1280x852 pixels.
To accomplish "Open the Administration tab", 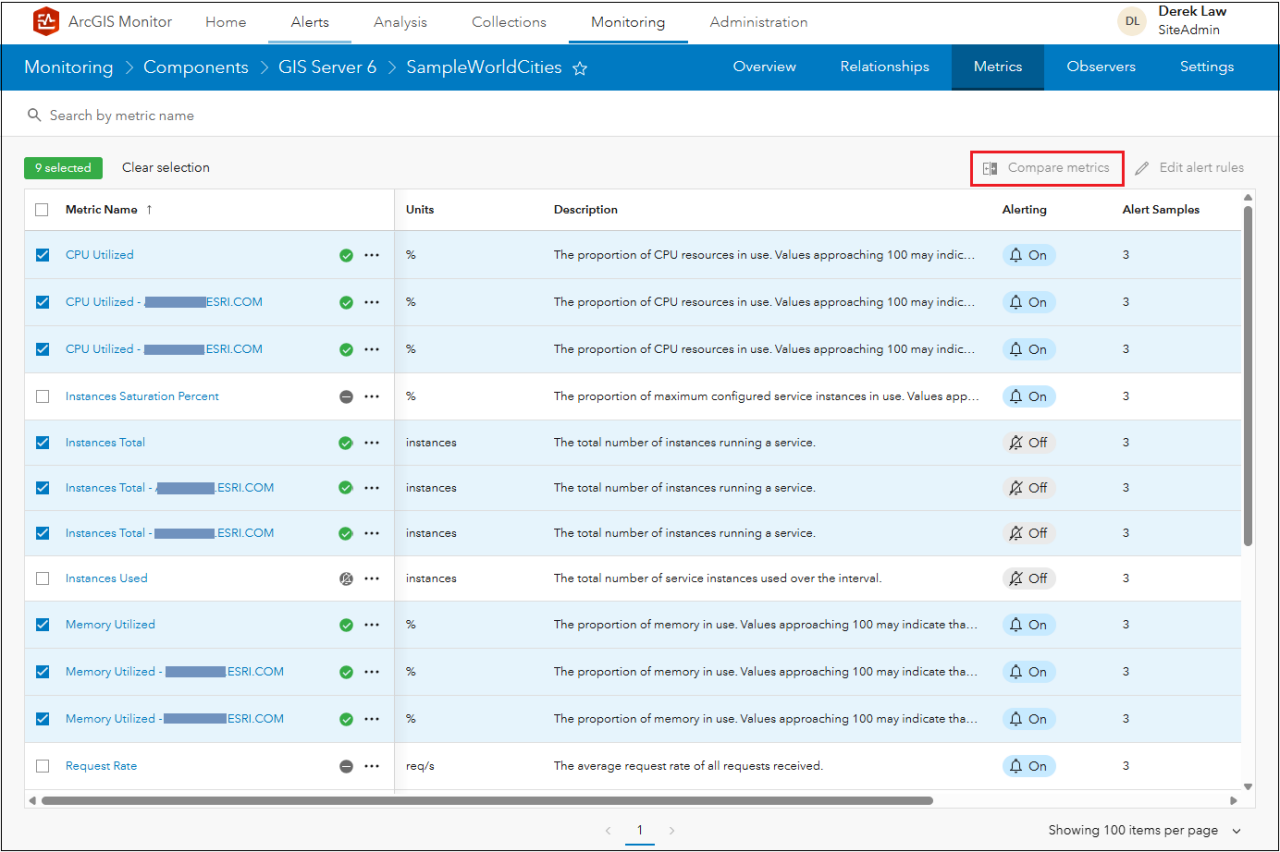I will (x=759, y=22).
